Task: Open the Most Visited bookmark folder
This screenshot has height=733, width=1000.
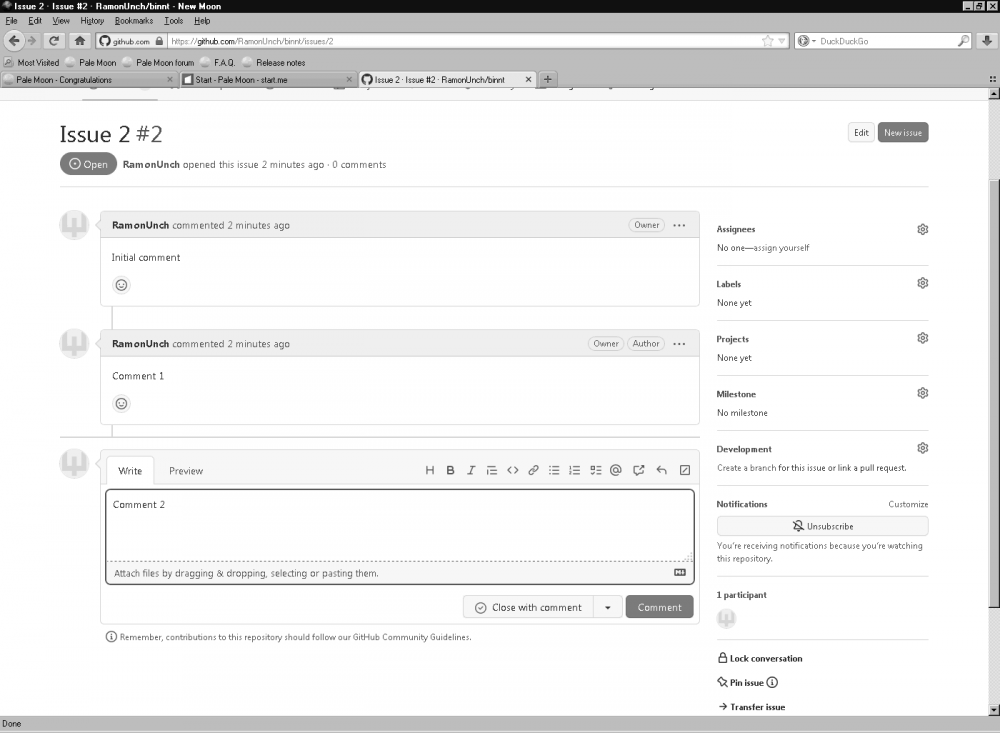Action: [x=32, y=63]
